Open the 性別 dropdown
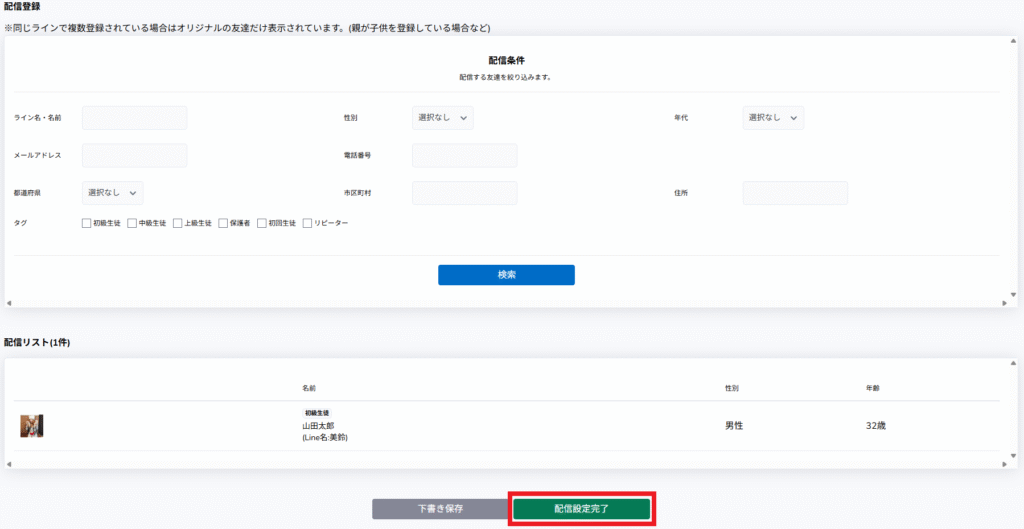Screen dimensions: 1024x529 pyautogui.click(x=442, y=118)
